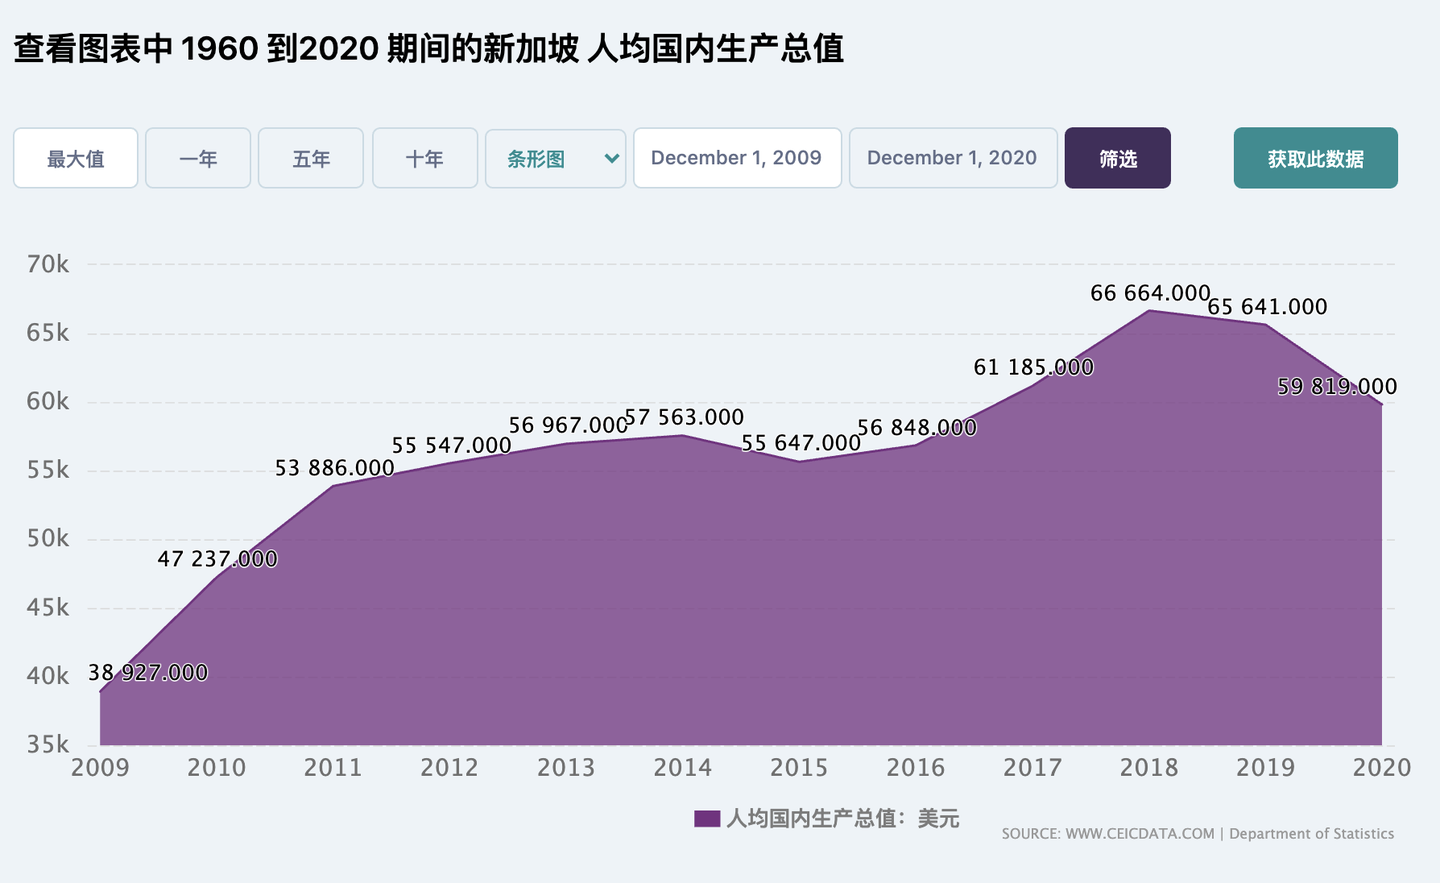Select the 十年 period view
This screenshot has width=1440, height=883.
click(424, 158)
